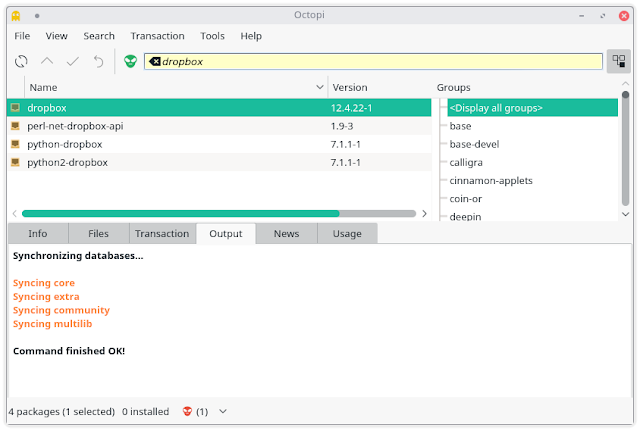640x431 pixels.
Task: Switch to the Info tab
Action: click(38, 233)
